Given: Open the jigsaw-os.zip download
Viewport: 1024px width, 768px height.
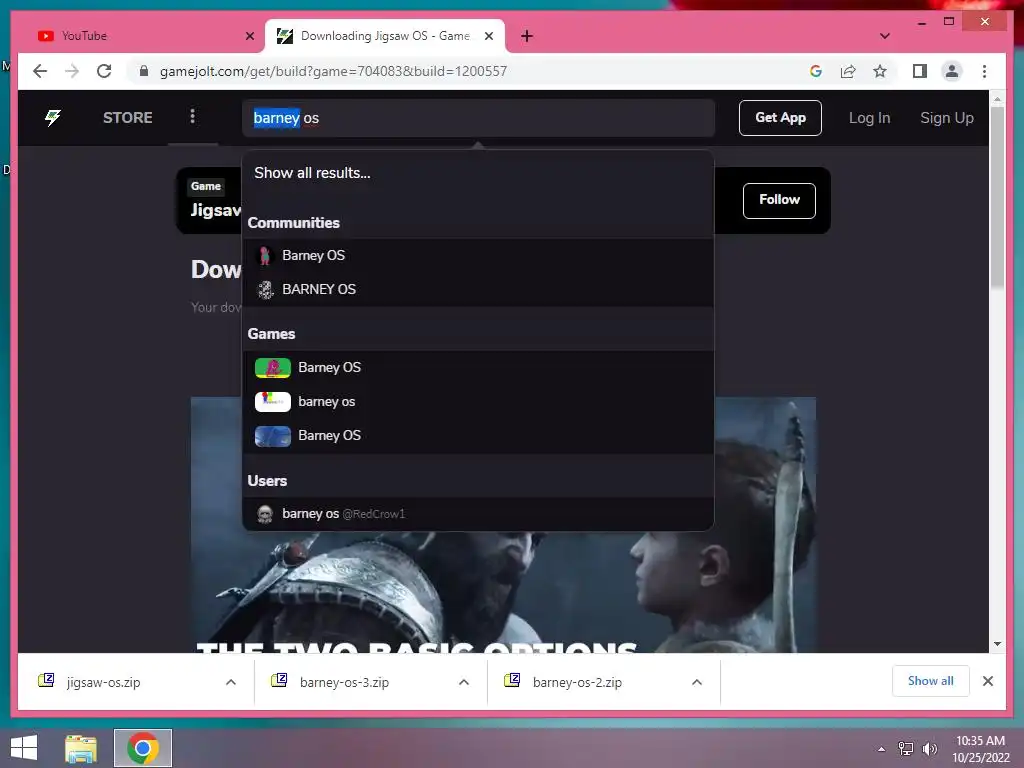Looking at the screenshot, I should pos(103,682).
